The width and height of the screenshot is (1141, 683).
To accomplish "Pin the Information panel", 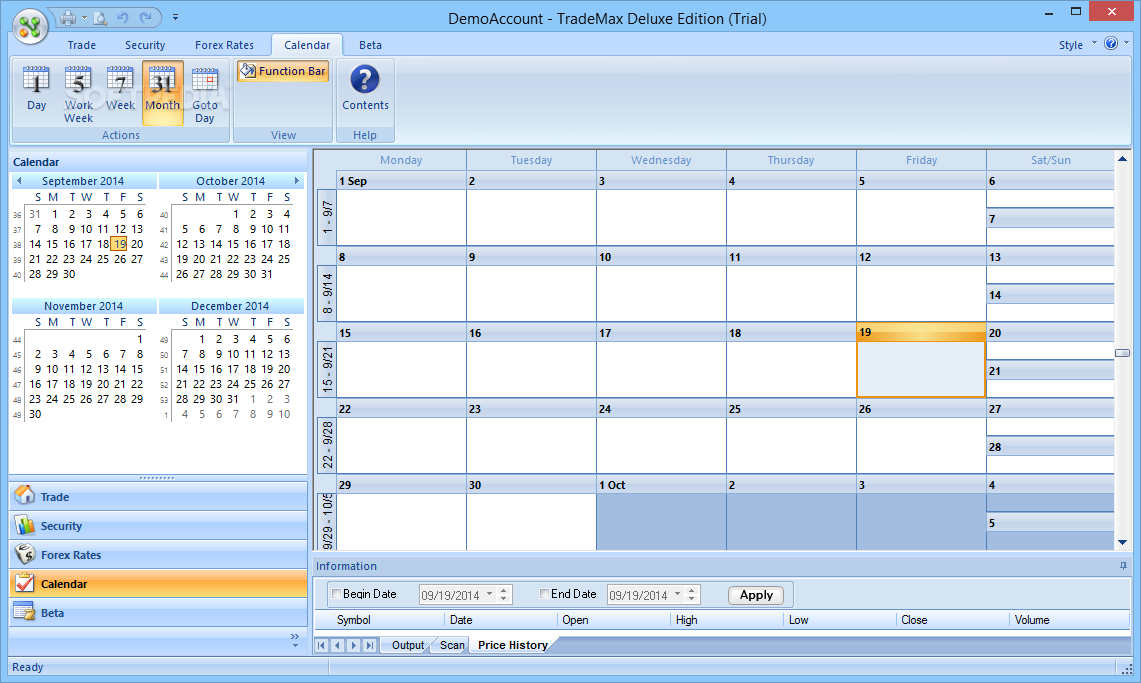I will (x=1123, y=566).
